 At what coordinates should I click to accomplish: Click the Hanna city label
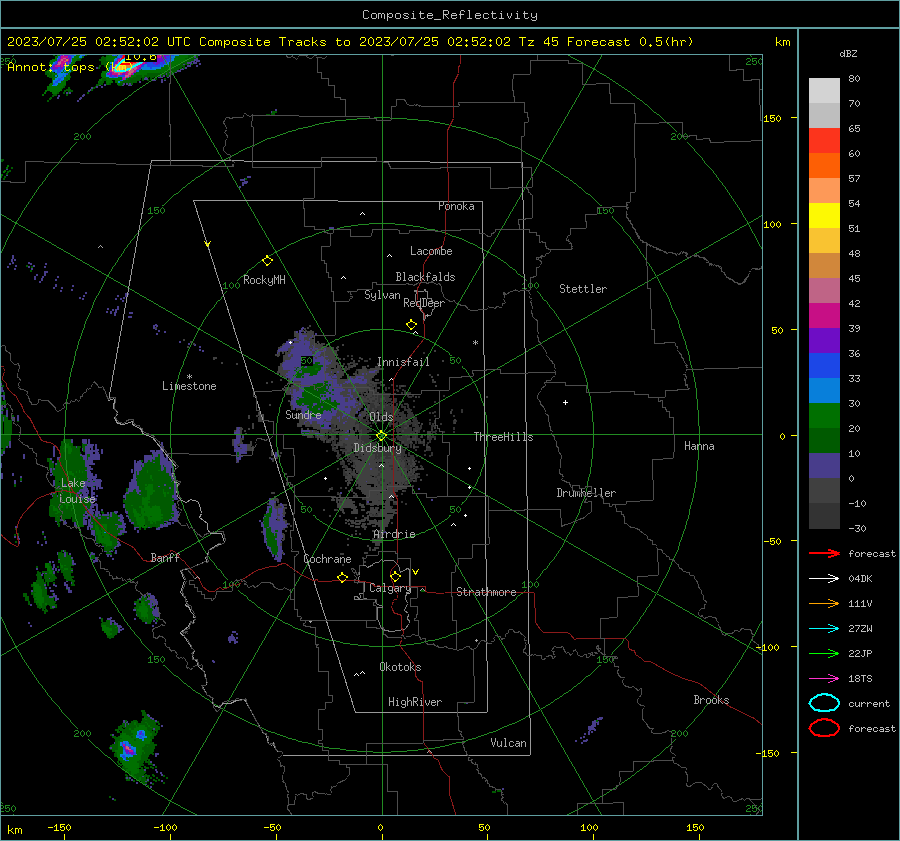pos(699,446)
